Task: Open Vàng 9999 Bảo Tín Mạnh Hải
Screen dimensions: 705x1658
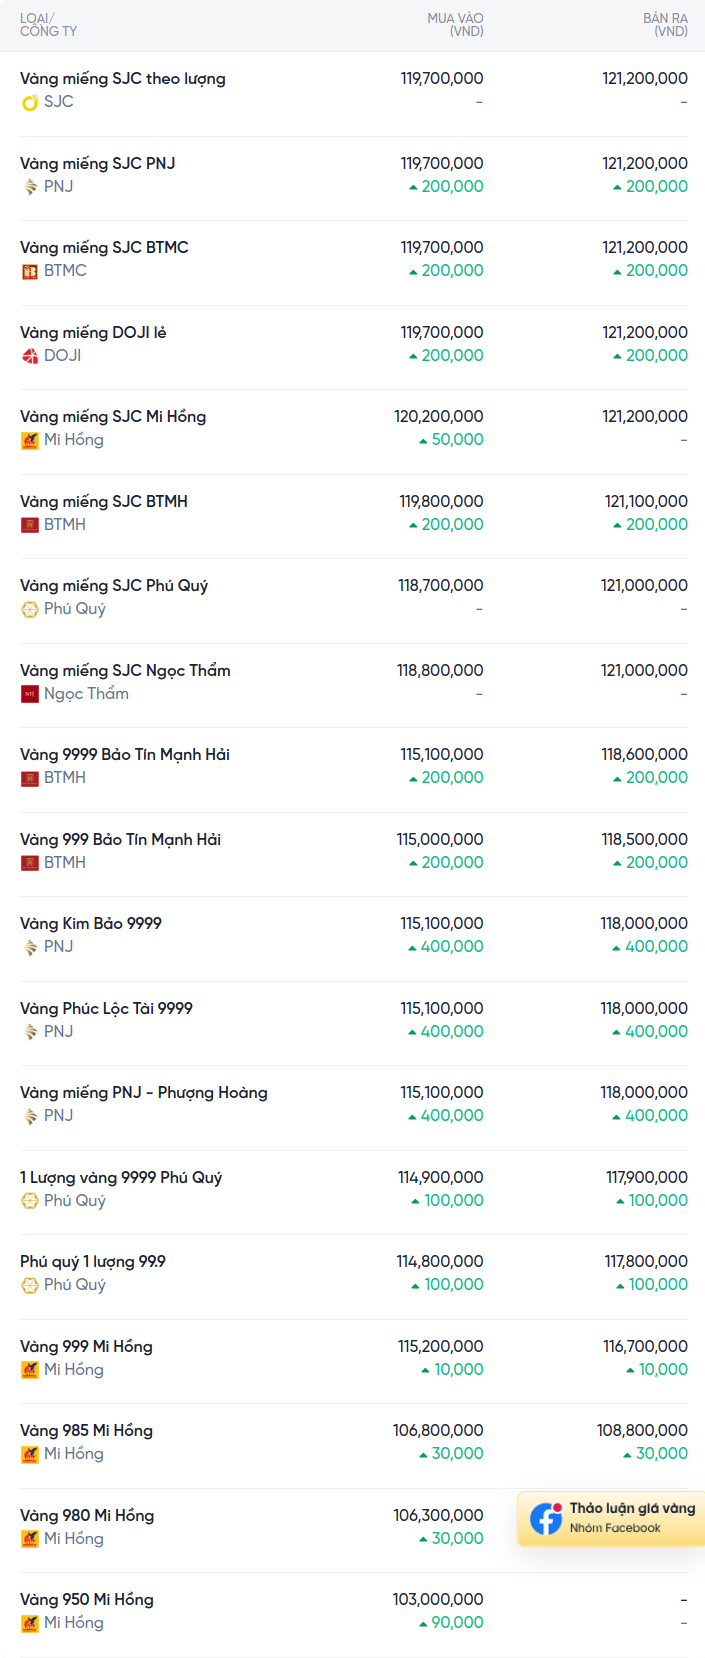Action: pyautogui.click(x=125, y=755)
